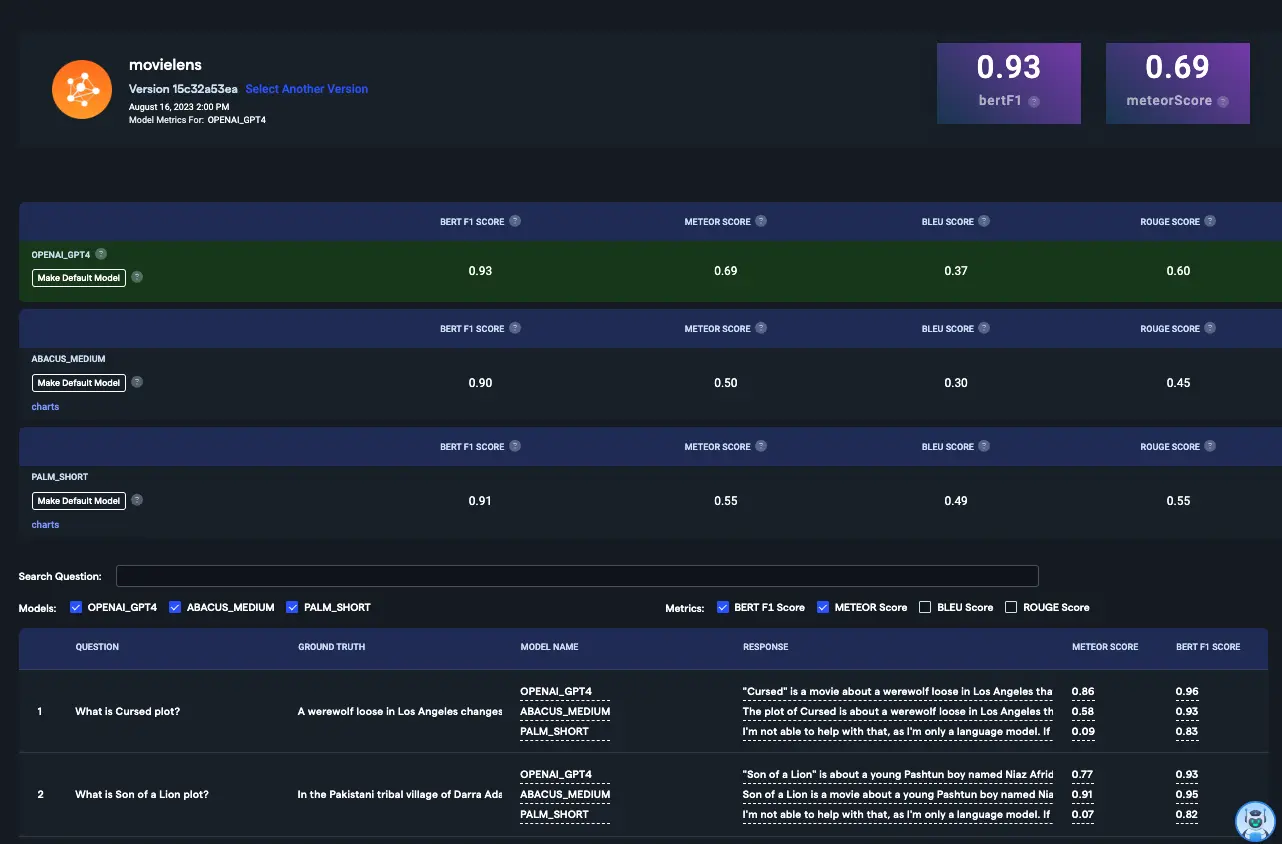The width and height of the screenshot is (1282, 844).
Task: Click the orange movielens model logo icon
Action: tap(81, 90)
